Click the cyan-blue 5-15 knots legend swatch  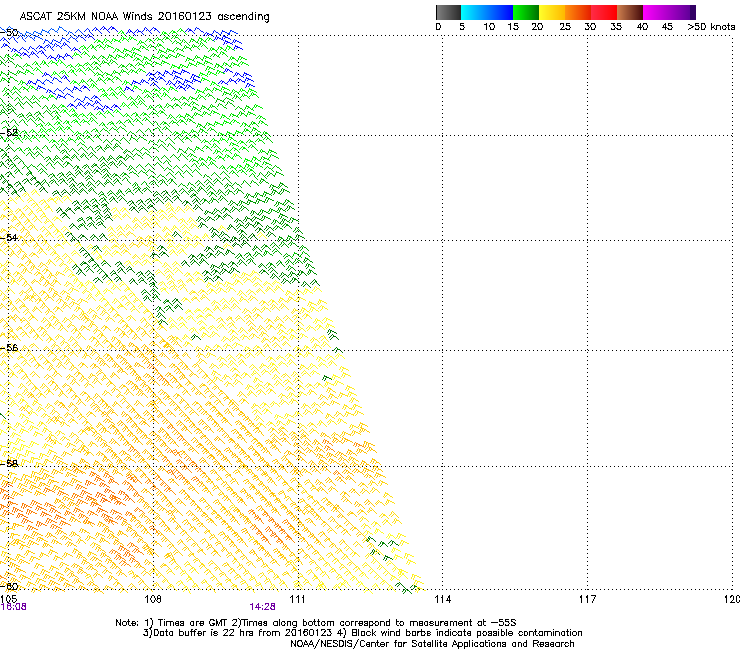click(487, 12)
